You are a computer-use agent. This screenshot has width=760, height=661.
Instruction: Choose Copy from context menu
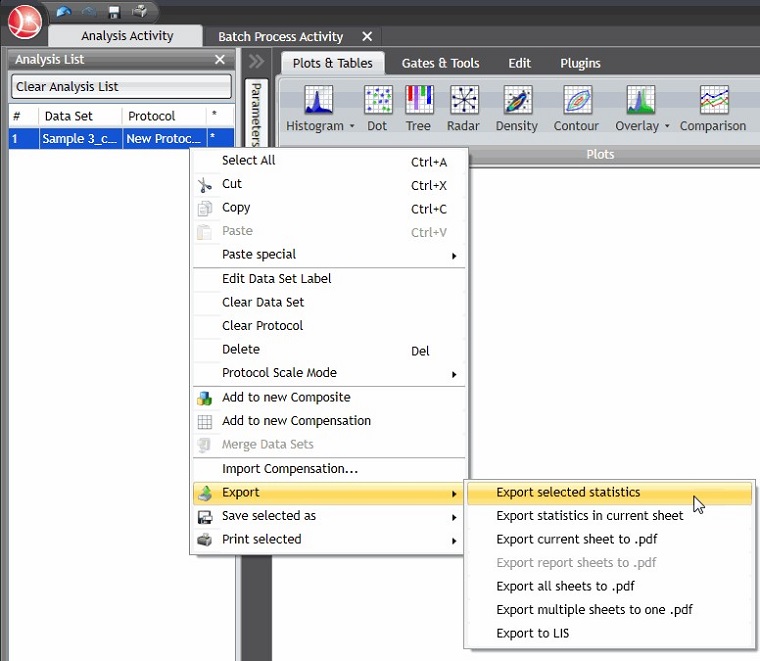click(329, 208)
